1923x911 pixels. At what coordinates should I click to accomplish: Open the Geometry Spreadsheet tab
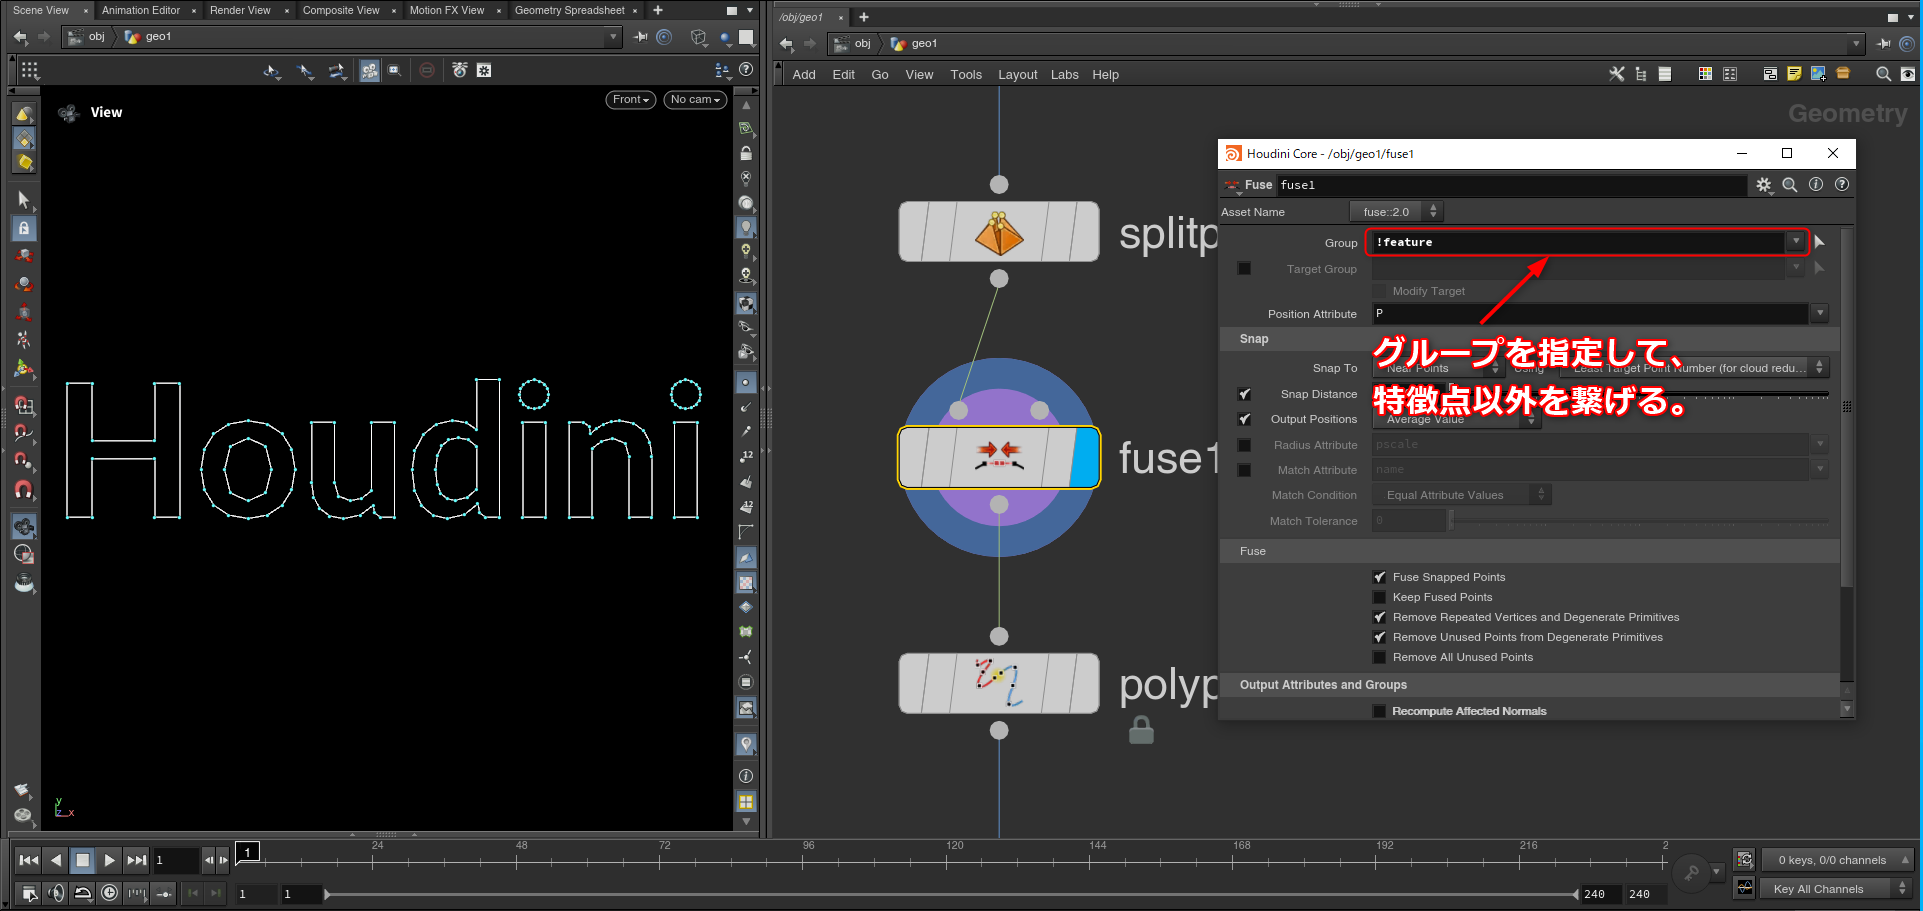[x=569, y=10]
